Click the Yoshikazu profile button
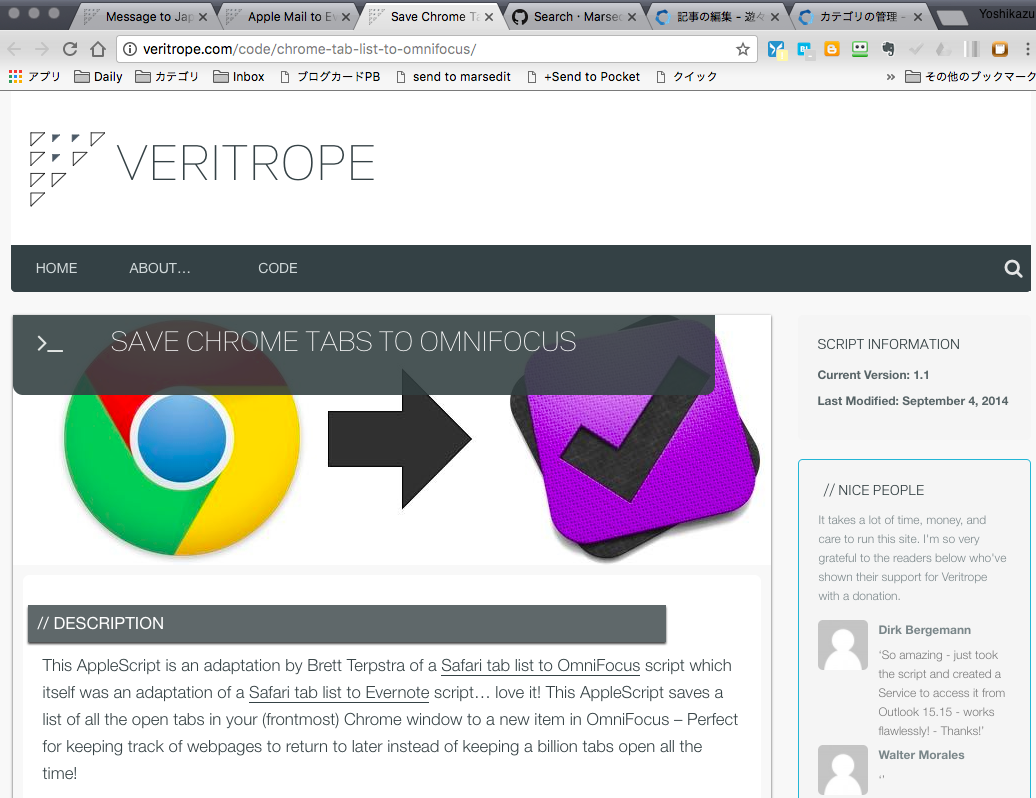This screenshot has height=798, width=1036. coord(1007,14)
